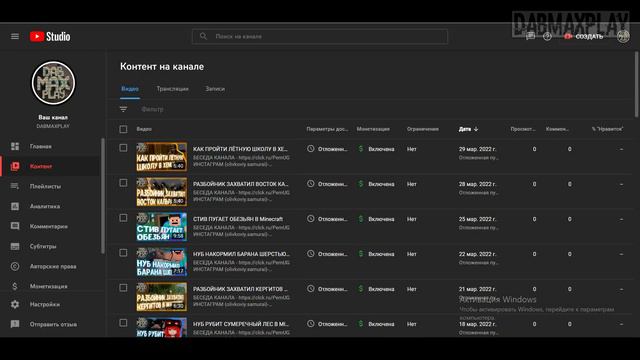Viewport: 640px width, 360px height.
Task: Open video title КАК ПРОЙТИ ЛЁТНУЮ ШКОЛУ В ХЕ
Action: click(240, 149)
